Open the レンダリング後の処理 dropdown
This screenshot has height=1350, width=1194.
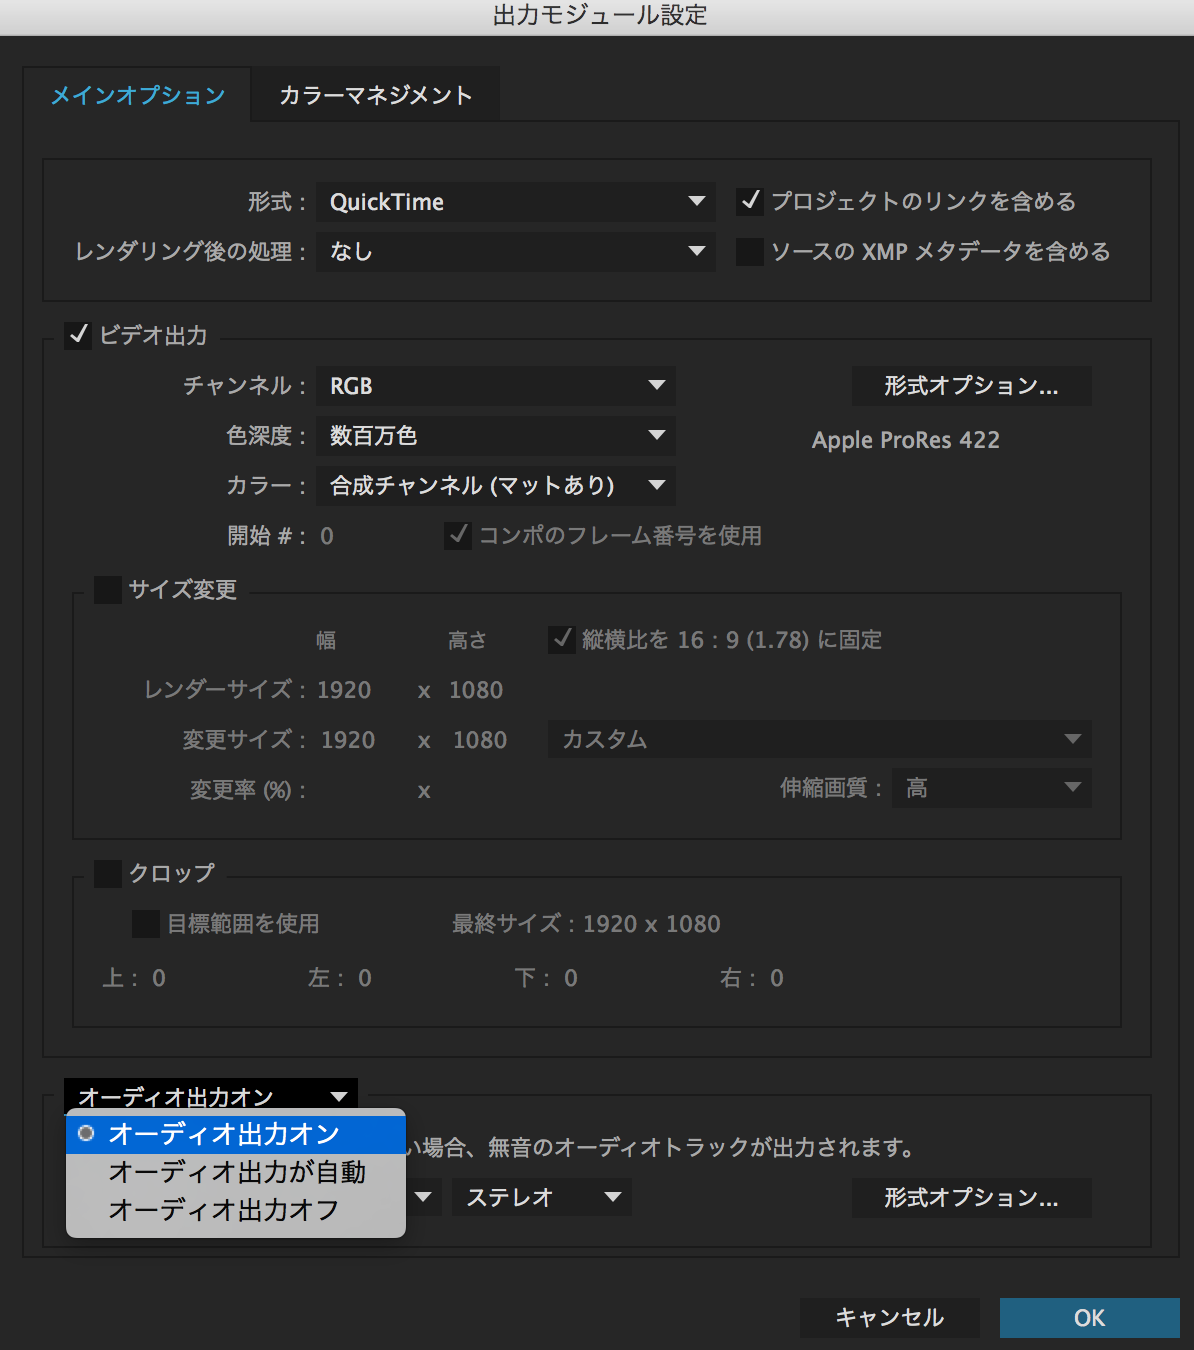pos(515,252)
